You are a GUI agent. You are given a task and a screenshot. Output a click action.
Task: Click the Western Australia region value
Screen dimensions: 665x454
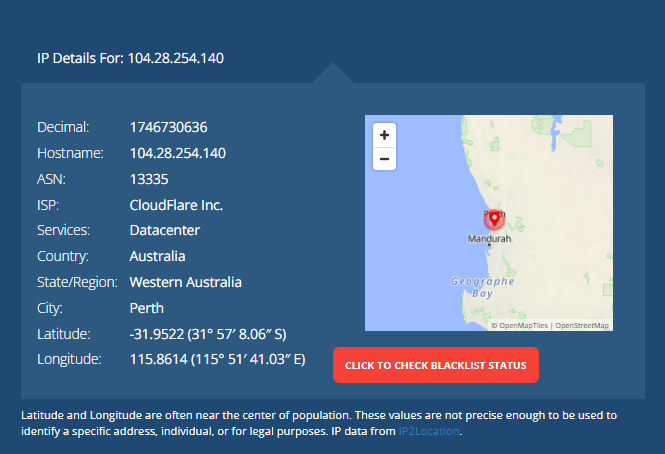pyautogui.click(x=185, y=282)
